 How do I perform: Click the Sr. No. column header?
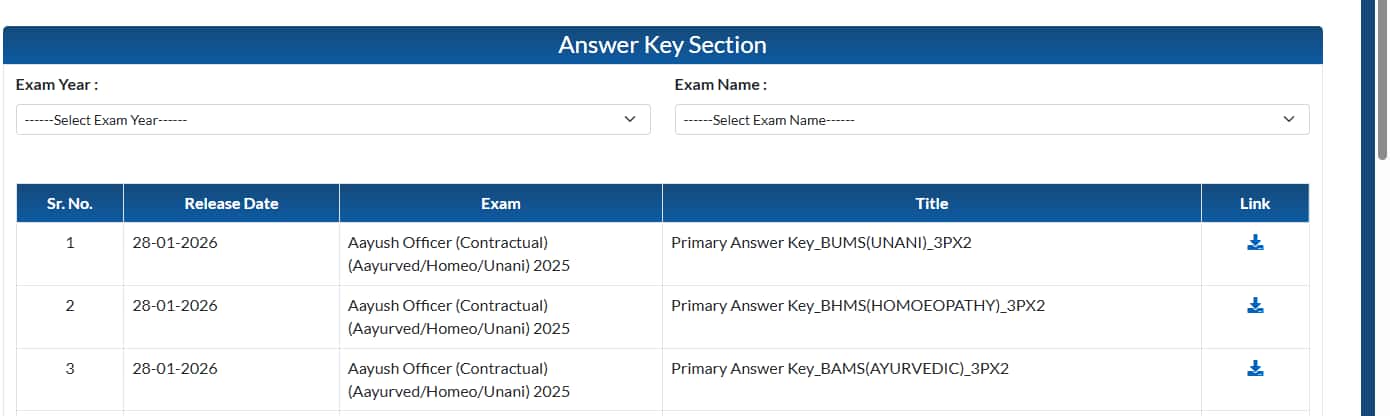tap(70, 203)
